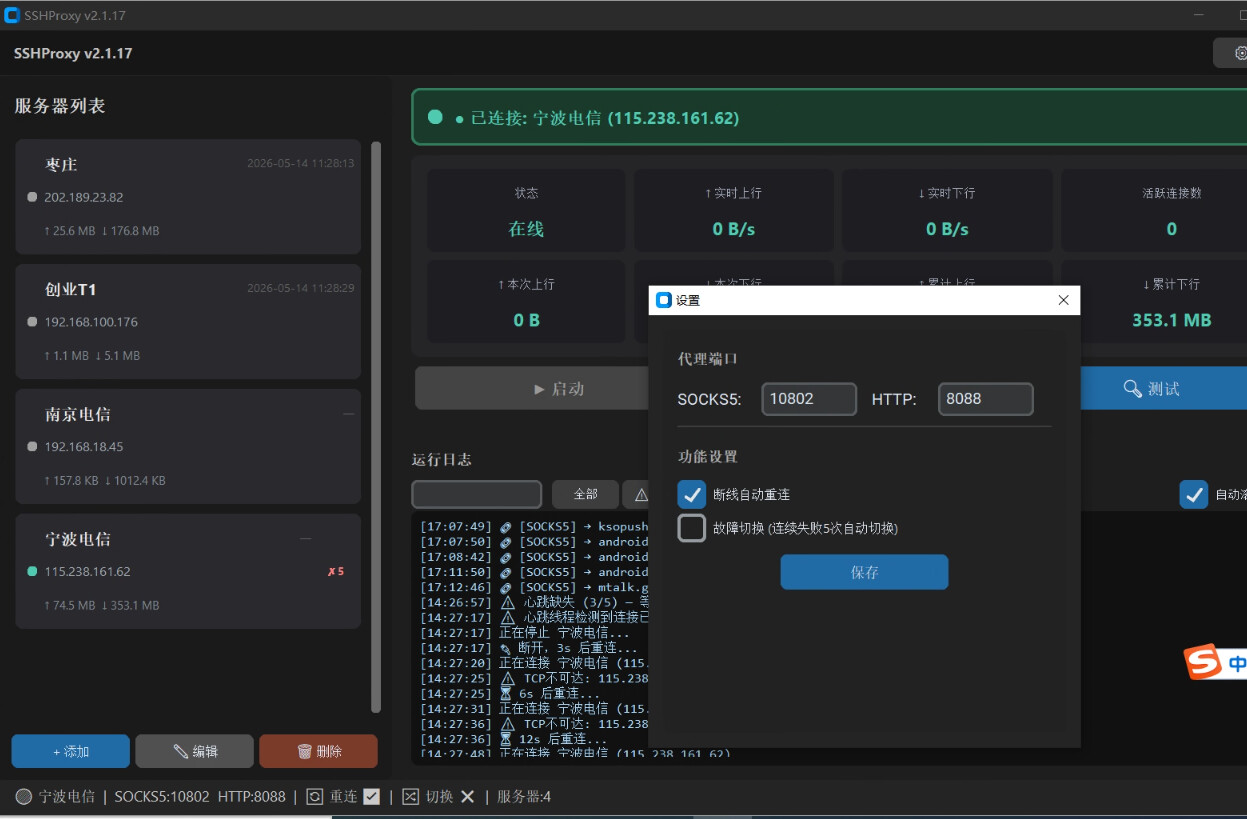Click the reconnect icon in status bar

point(314,797)
